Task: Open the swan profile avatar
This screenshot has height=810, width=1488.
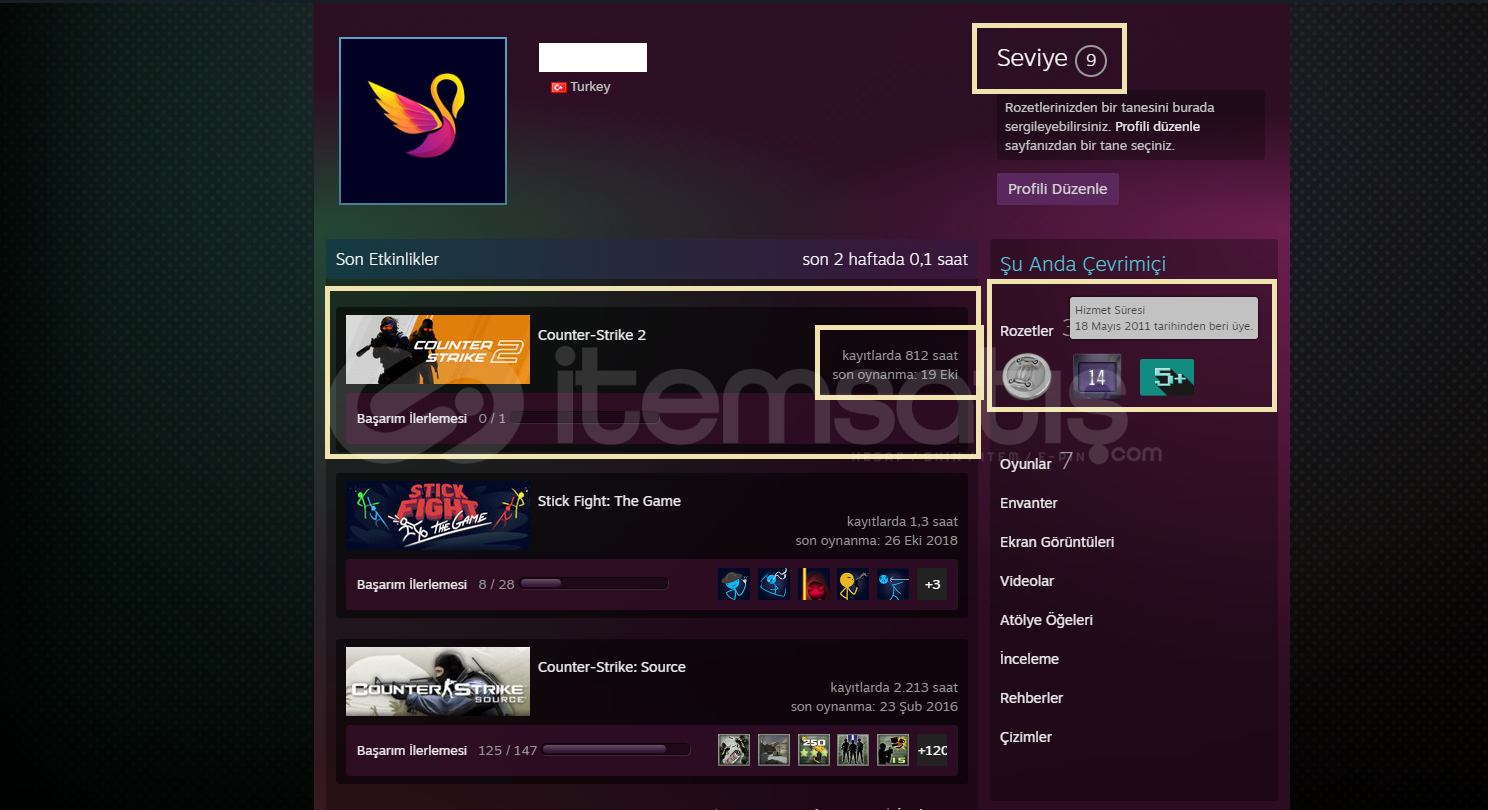Action: (x=423, y=120)
